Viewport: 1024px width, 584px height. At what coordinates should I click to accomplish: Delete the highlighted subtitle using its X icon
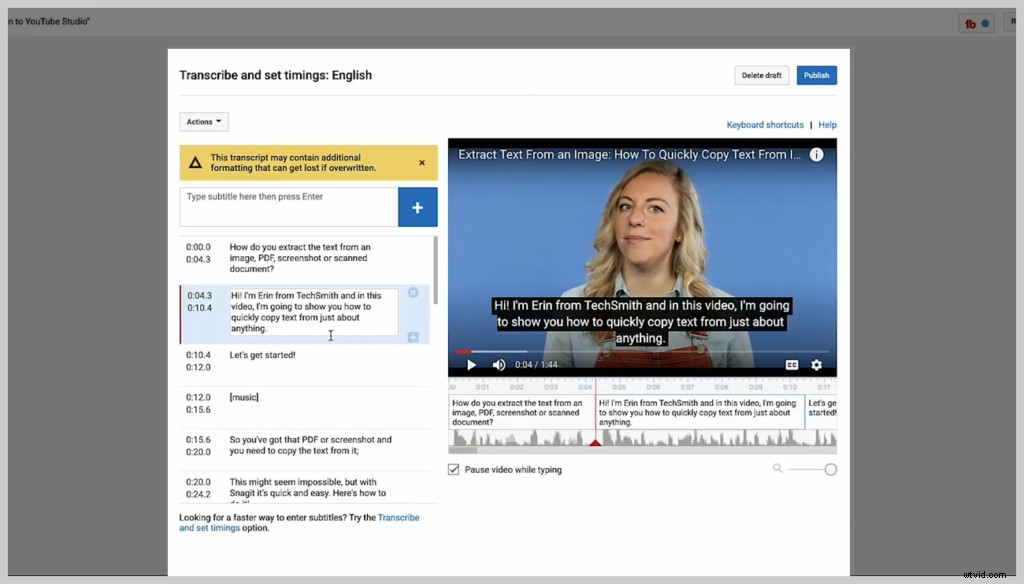[414, 292]
